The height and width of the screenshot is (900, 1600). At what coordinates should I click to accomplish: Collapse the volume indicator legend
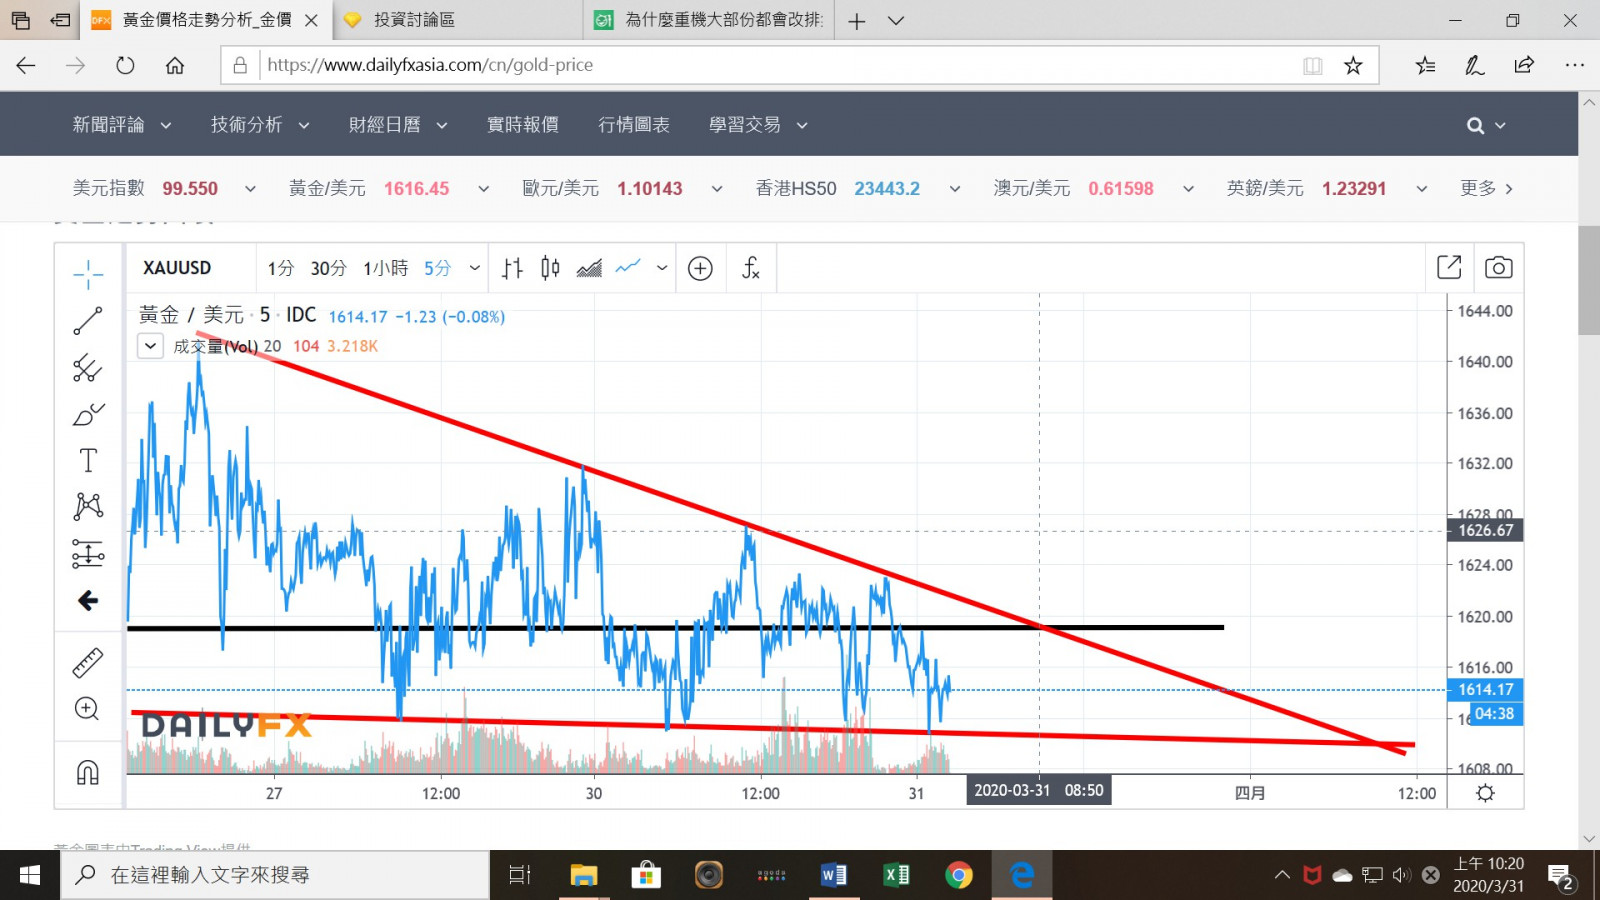150,346
